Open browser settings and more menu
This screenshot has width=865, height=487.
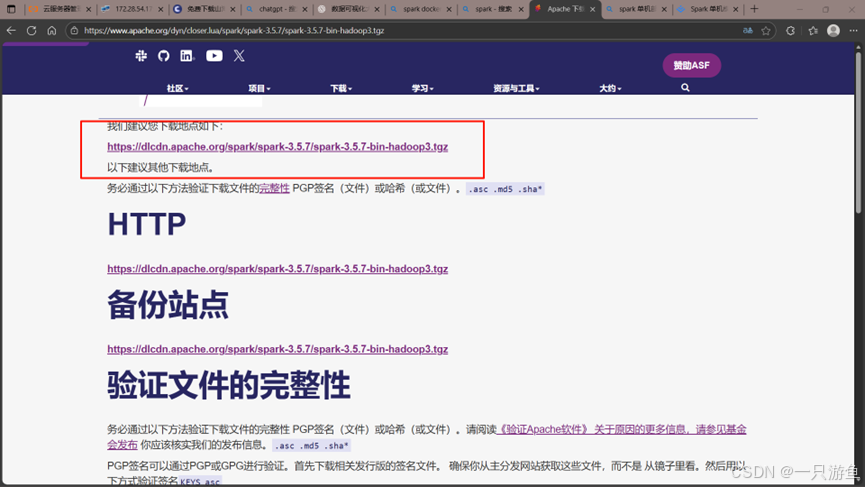click(854, 31)
